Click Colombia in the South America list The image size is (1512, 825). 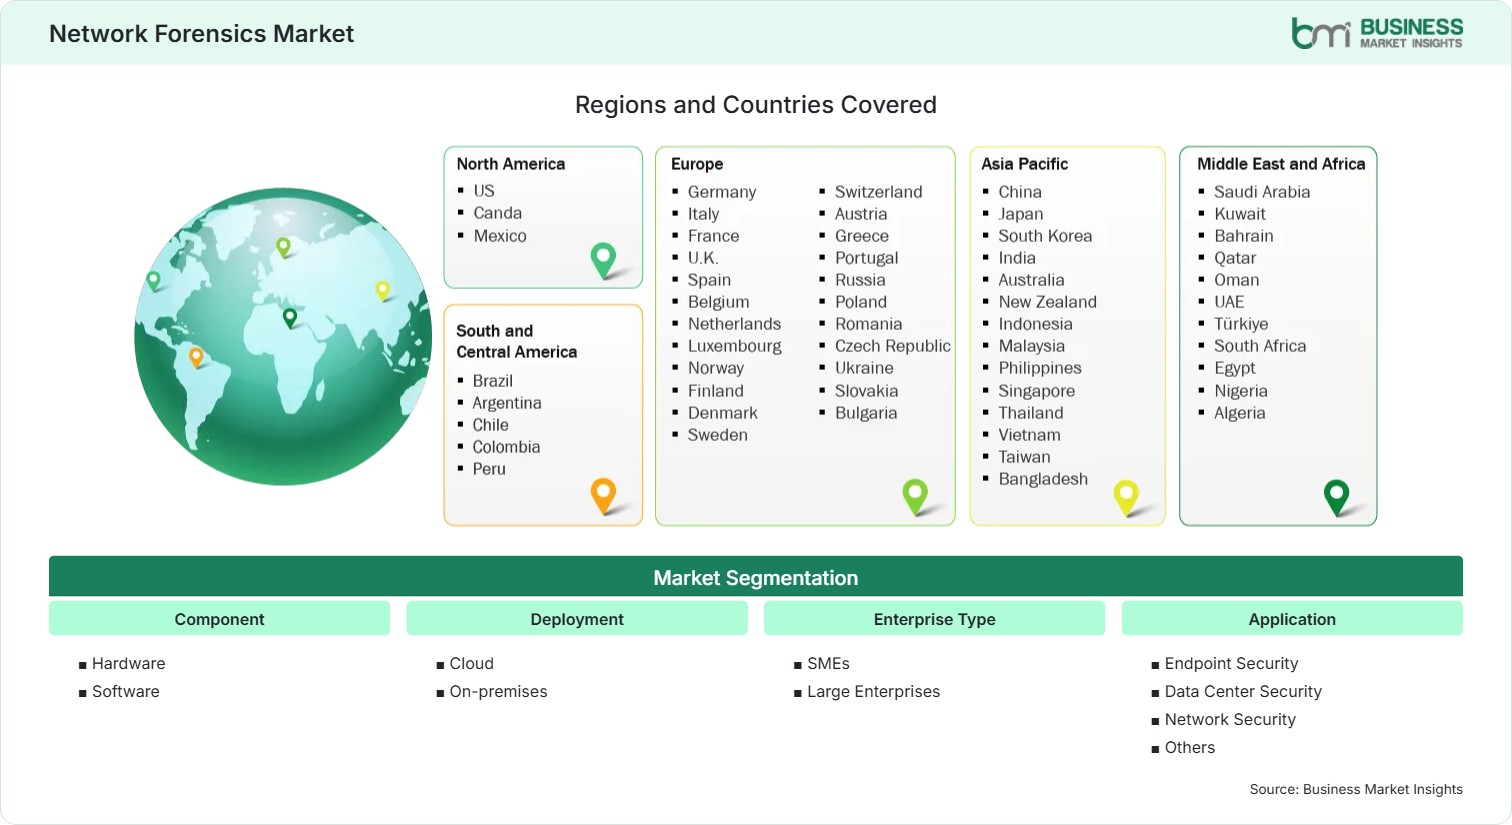[506, 447]
